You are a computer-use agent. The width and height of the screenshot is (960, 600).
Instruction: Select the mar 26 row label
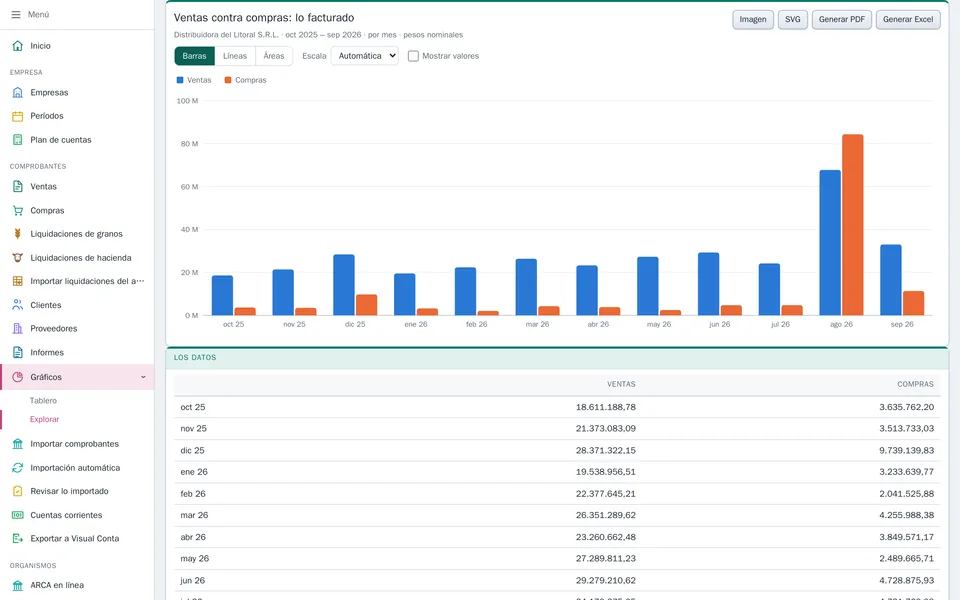click(x=194, y=516)
